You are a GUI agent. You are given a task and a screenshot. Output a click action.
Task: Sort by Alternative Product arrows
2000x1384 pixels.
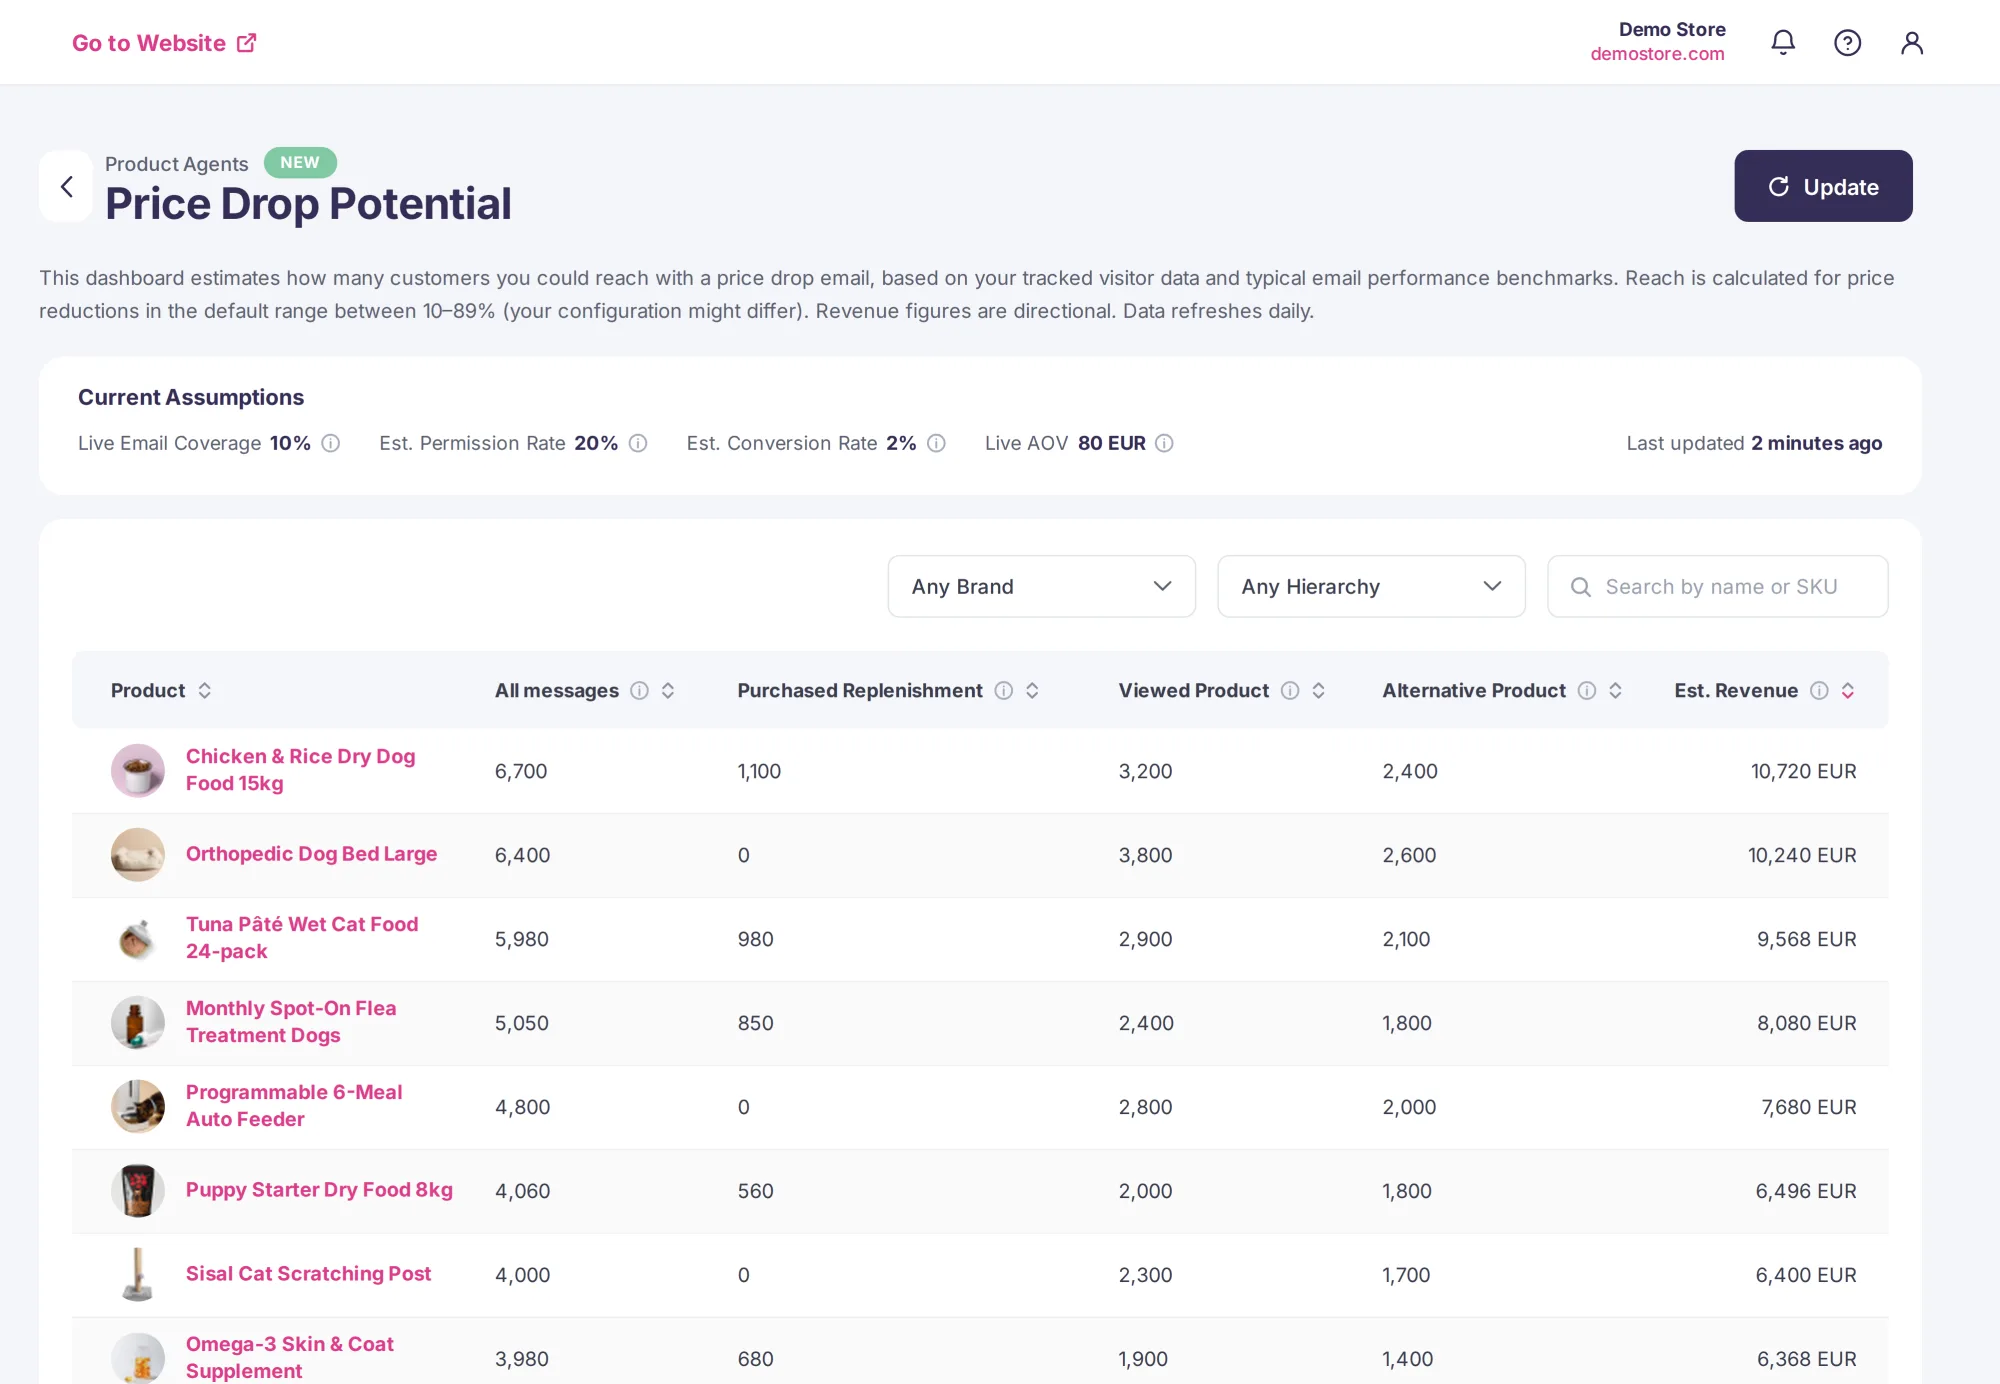1615,690
